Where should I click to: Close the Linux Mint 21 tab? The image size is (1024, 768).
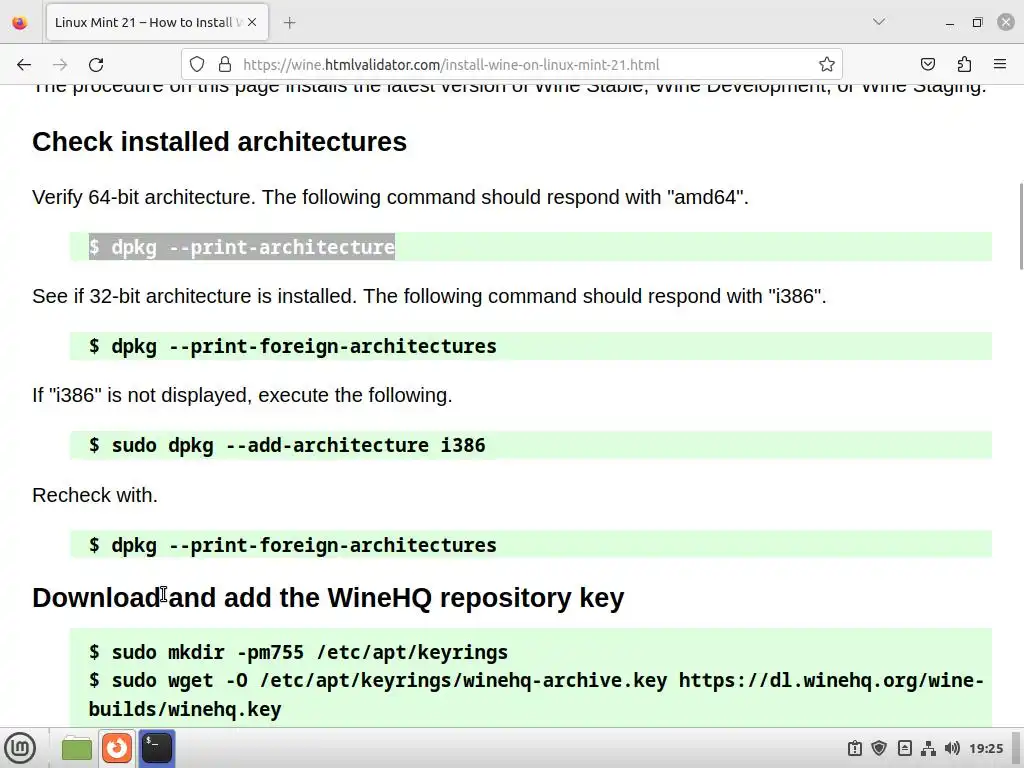[x=250, y=22]
